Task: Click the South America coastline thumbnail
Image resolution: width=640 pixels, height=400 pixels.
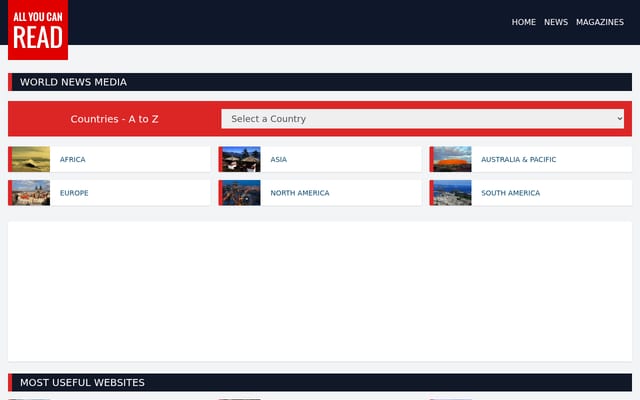Action: [452, 193]
